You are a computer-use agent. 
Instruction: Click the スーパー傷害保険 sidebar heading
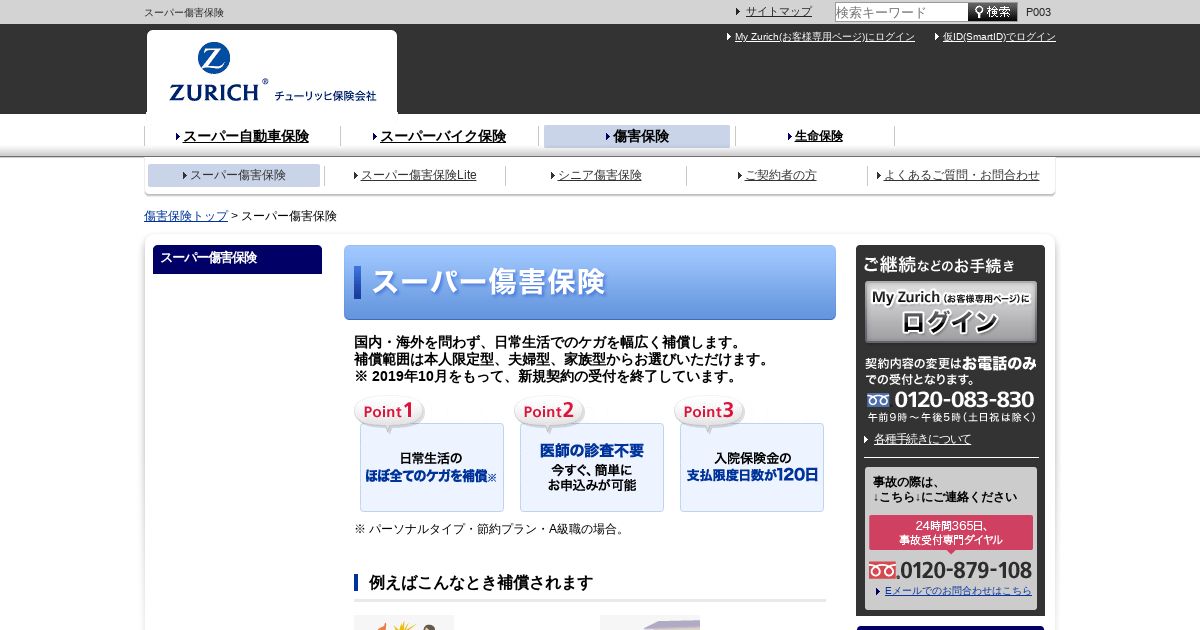point(237,259)
